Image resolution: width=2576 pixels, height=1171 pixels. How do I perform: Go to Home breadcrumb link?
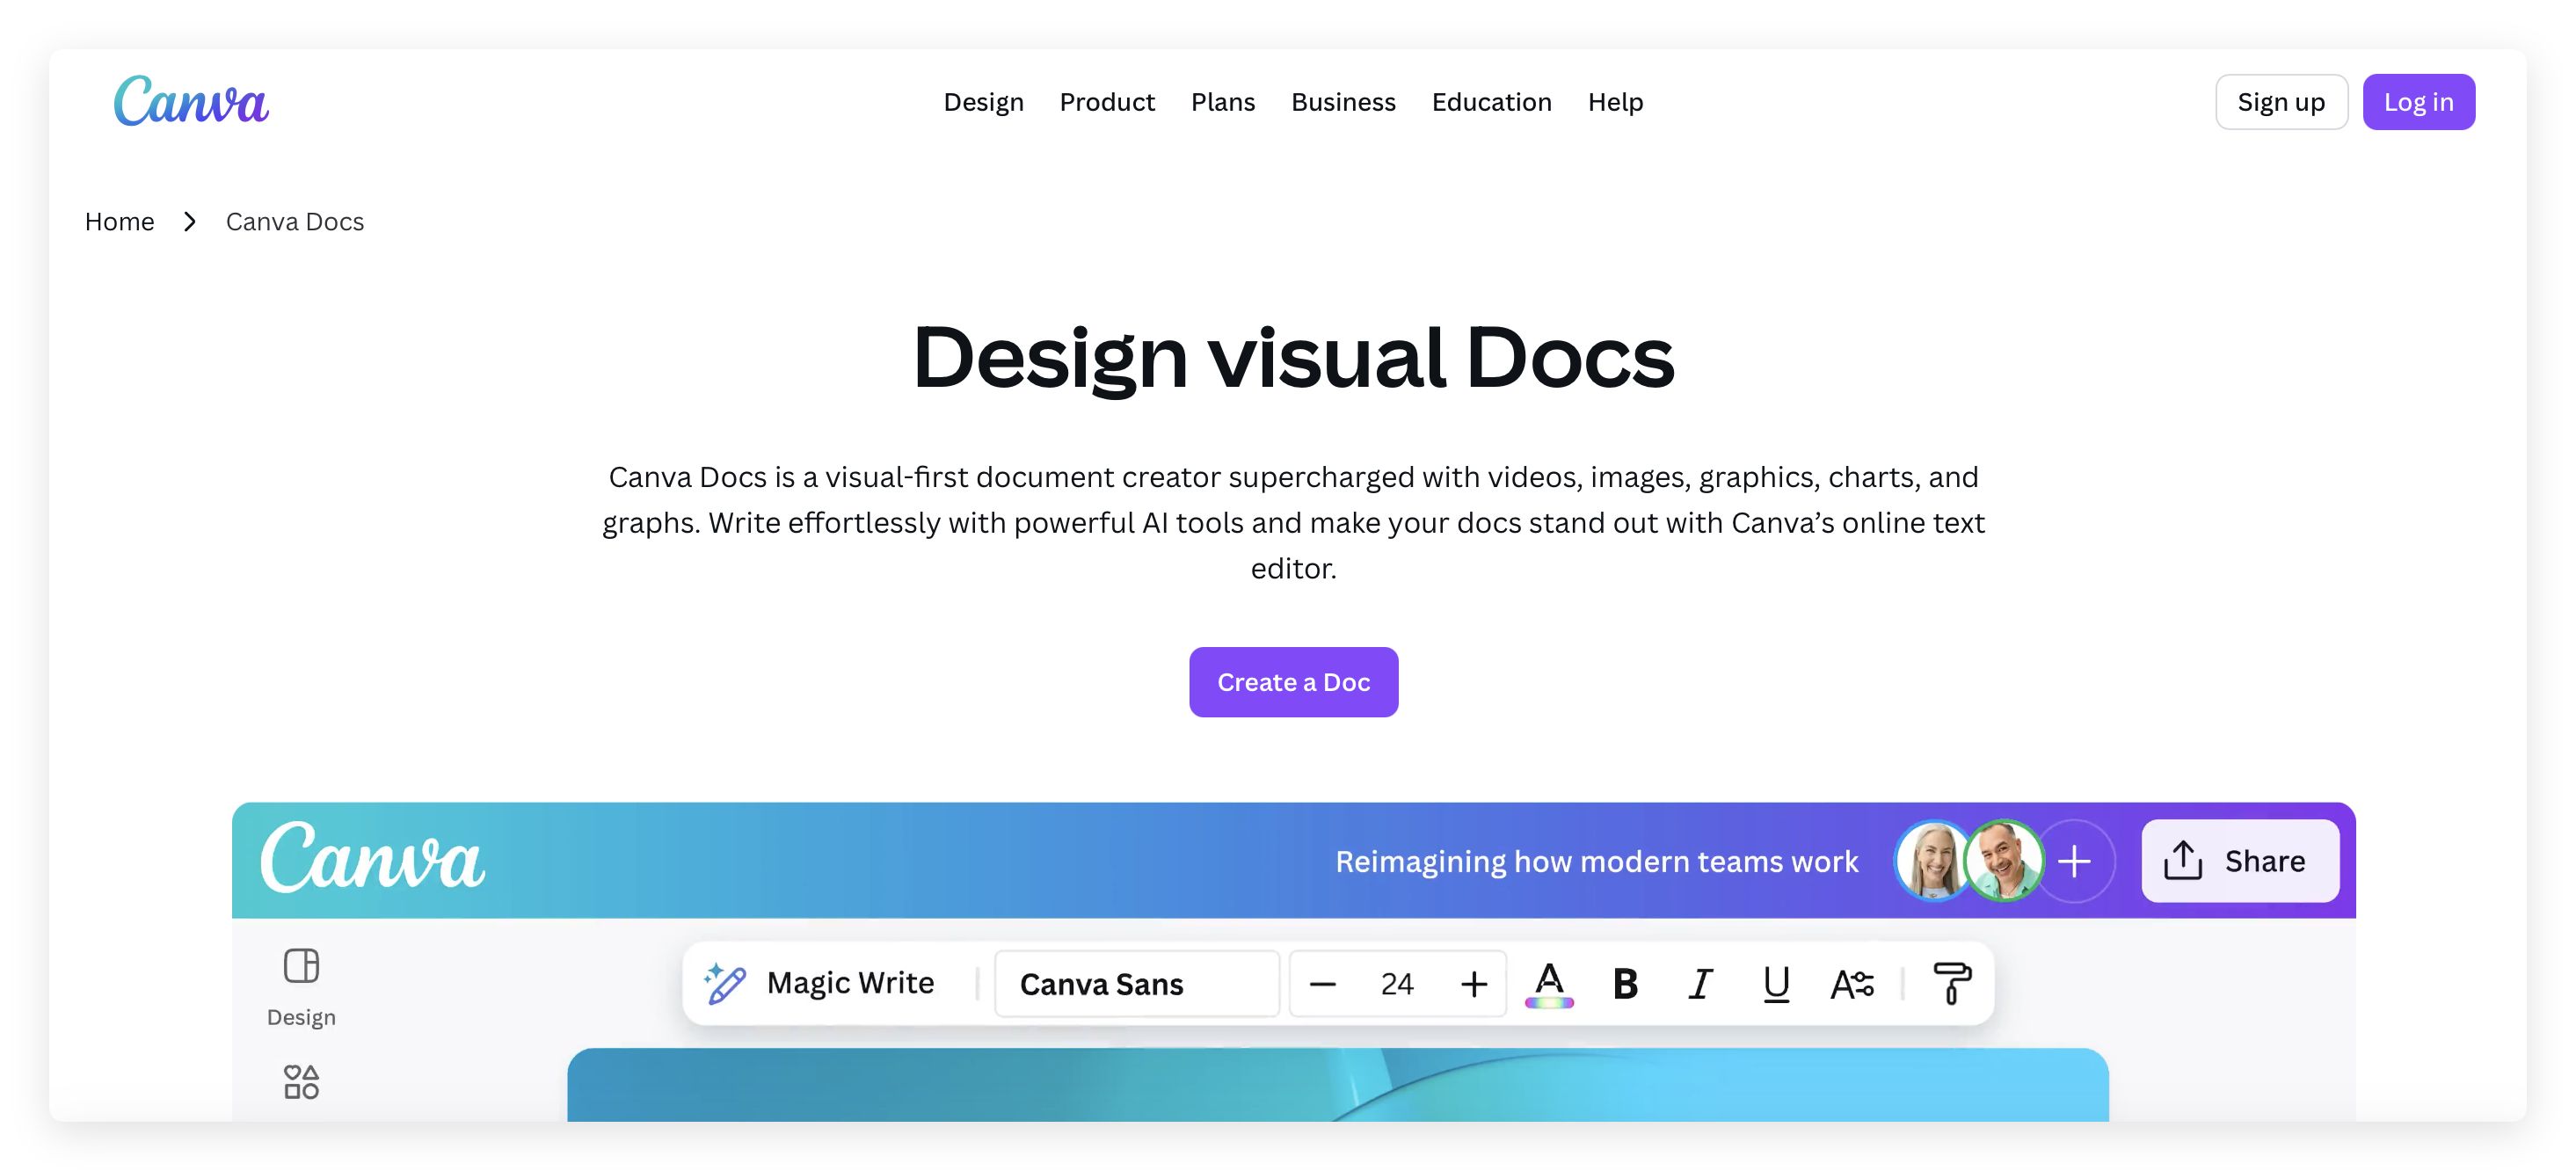pyautogui.click(x=119, y=221)
